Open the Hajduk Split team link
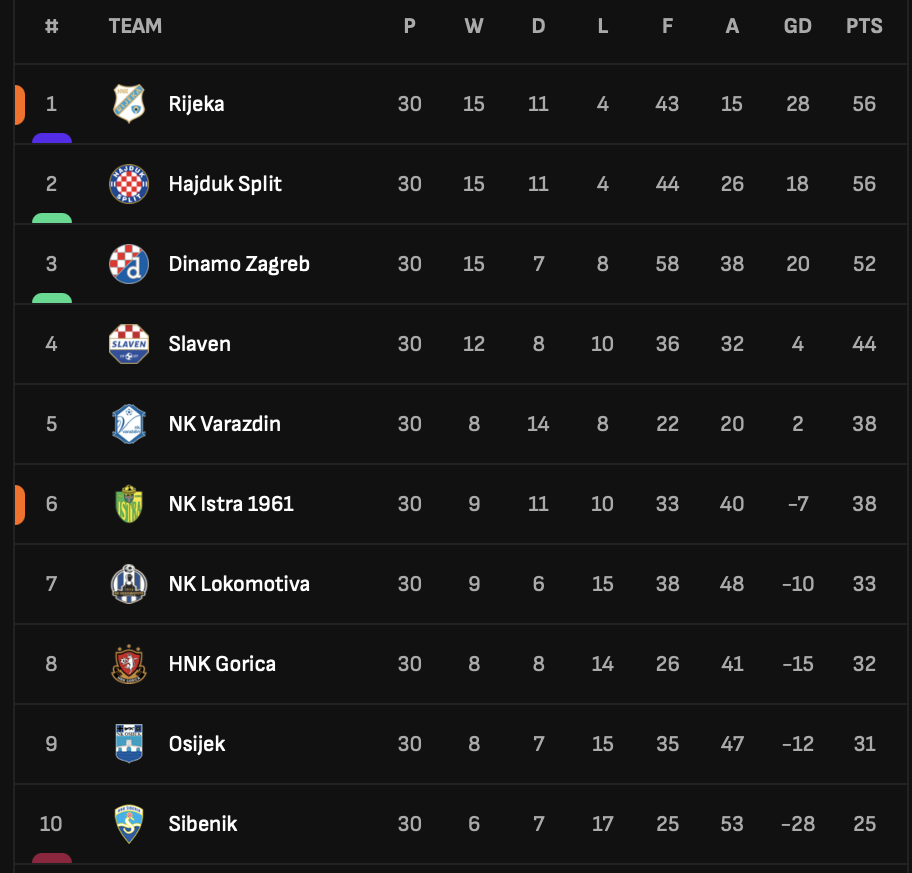The width and height of the screenshot is (912, 873). point(225,184)
